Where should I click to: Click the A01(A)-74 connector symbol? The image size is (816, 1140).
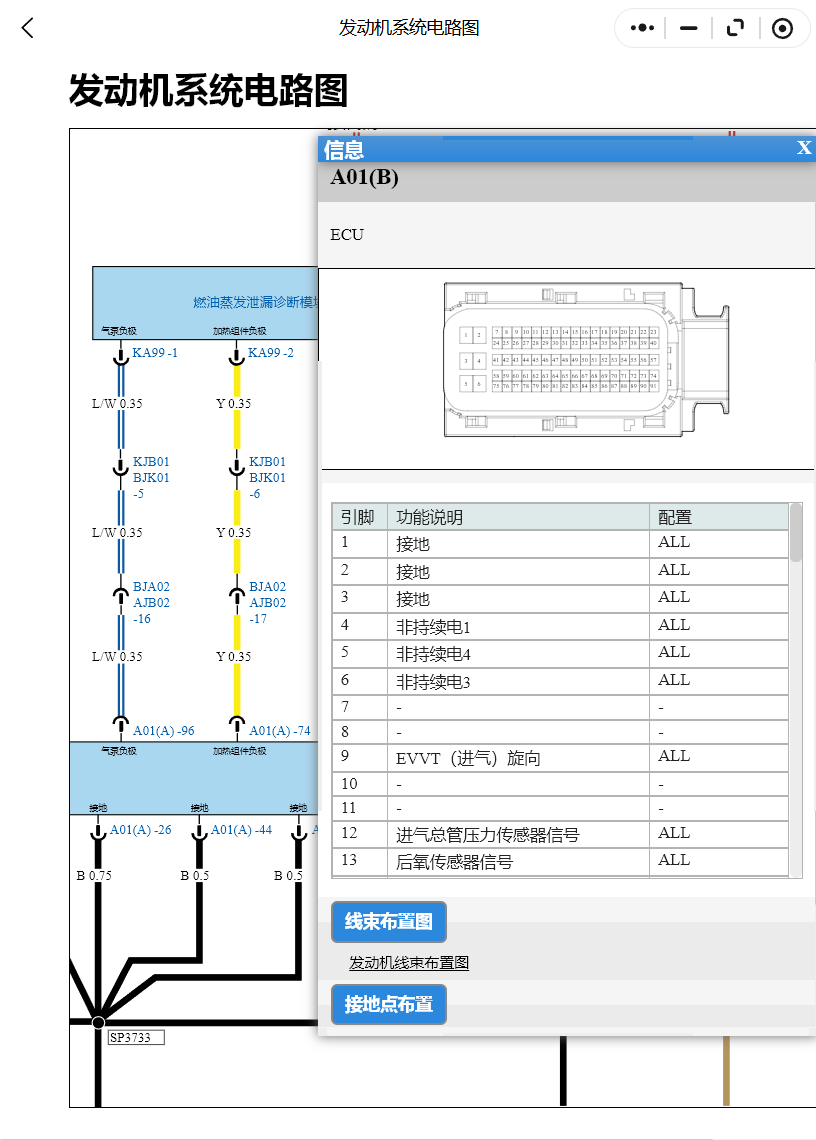237,723
